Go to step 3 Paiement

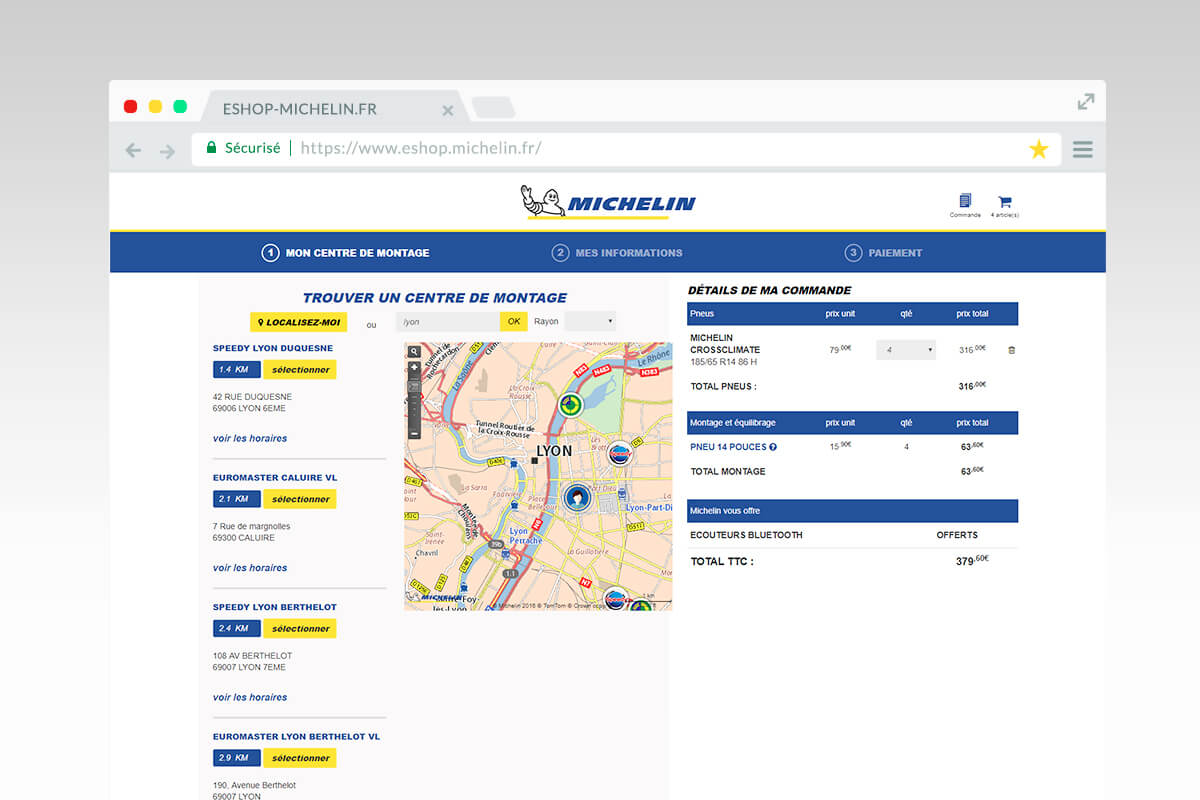(884, 253)
